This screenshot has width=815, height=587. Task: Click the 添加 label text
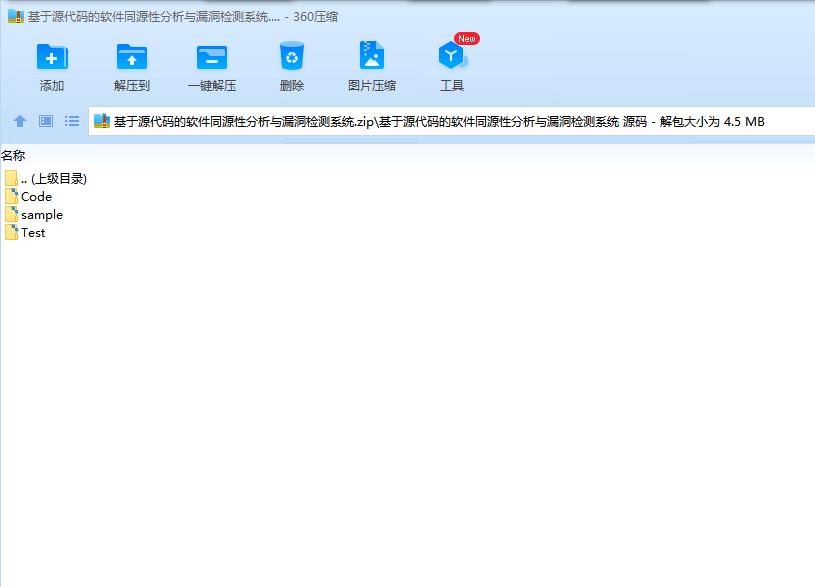point(52,85)
